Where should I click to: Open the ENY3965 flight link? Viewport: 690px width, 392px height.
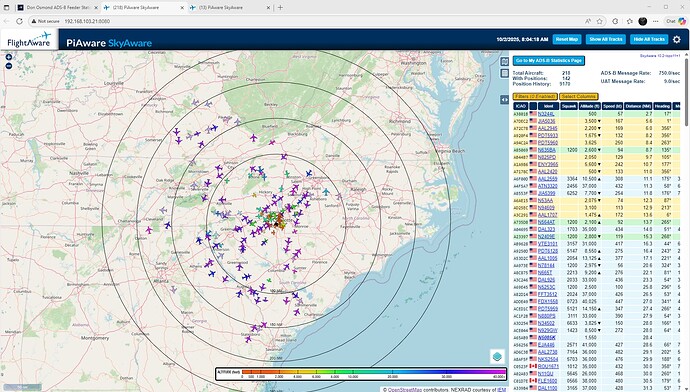click(x=548, y=164)
